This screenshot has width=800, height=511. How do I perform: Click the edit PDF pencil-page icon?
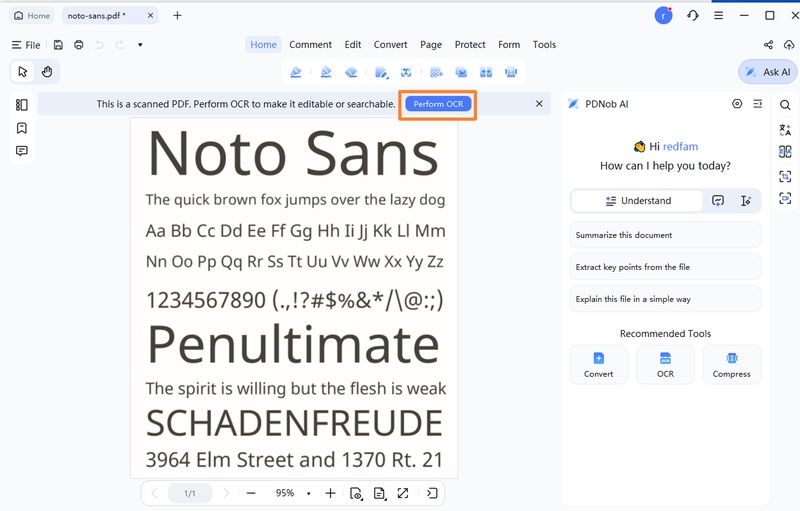(381, 72)
